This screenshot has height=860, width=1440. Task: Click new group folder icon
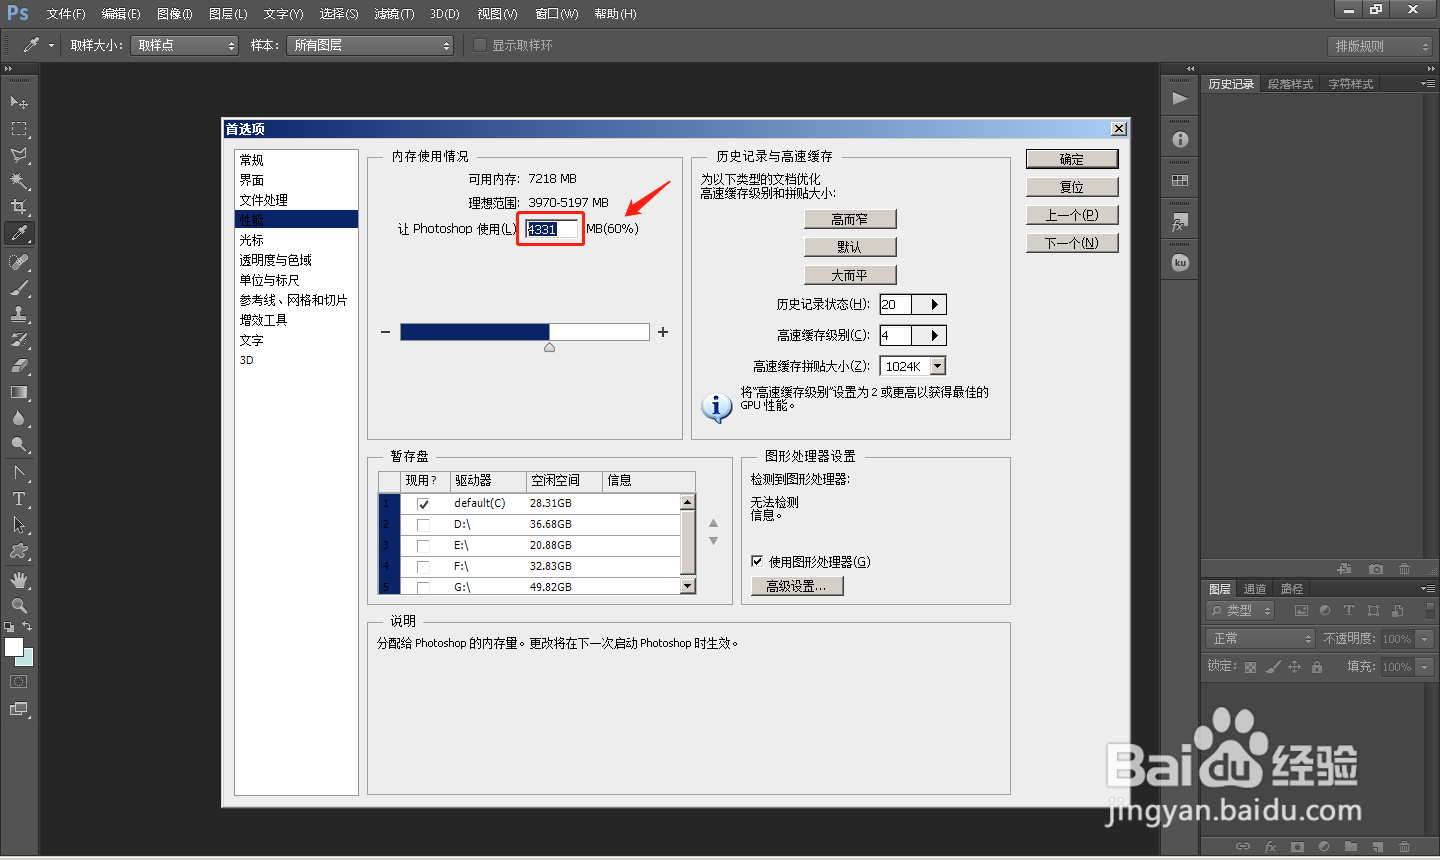coord(1351,847)
